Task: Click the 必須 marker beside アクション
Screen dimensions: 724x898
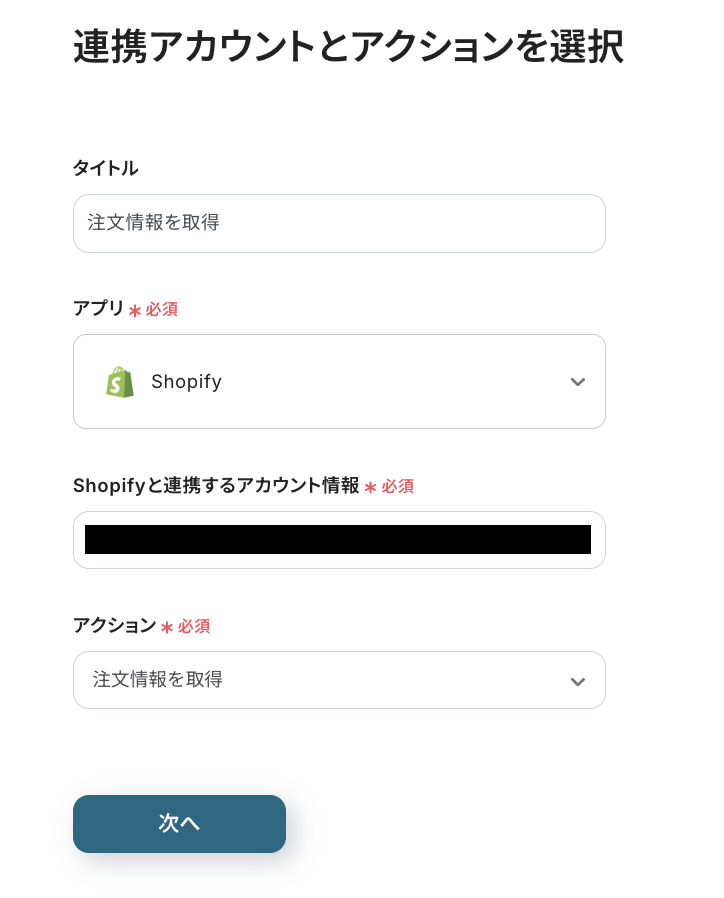Action: click(194, 627)
